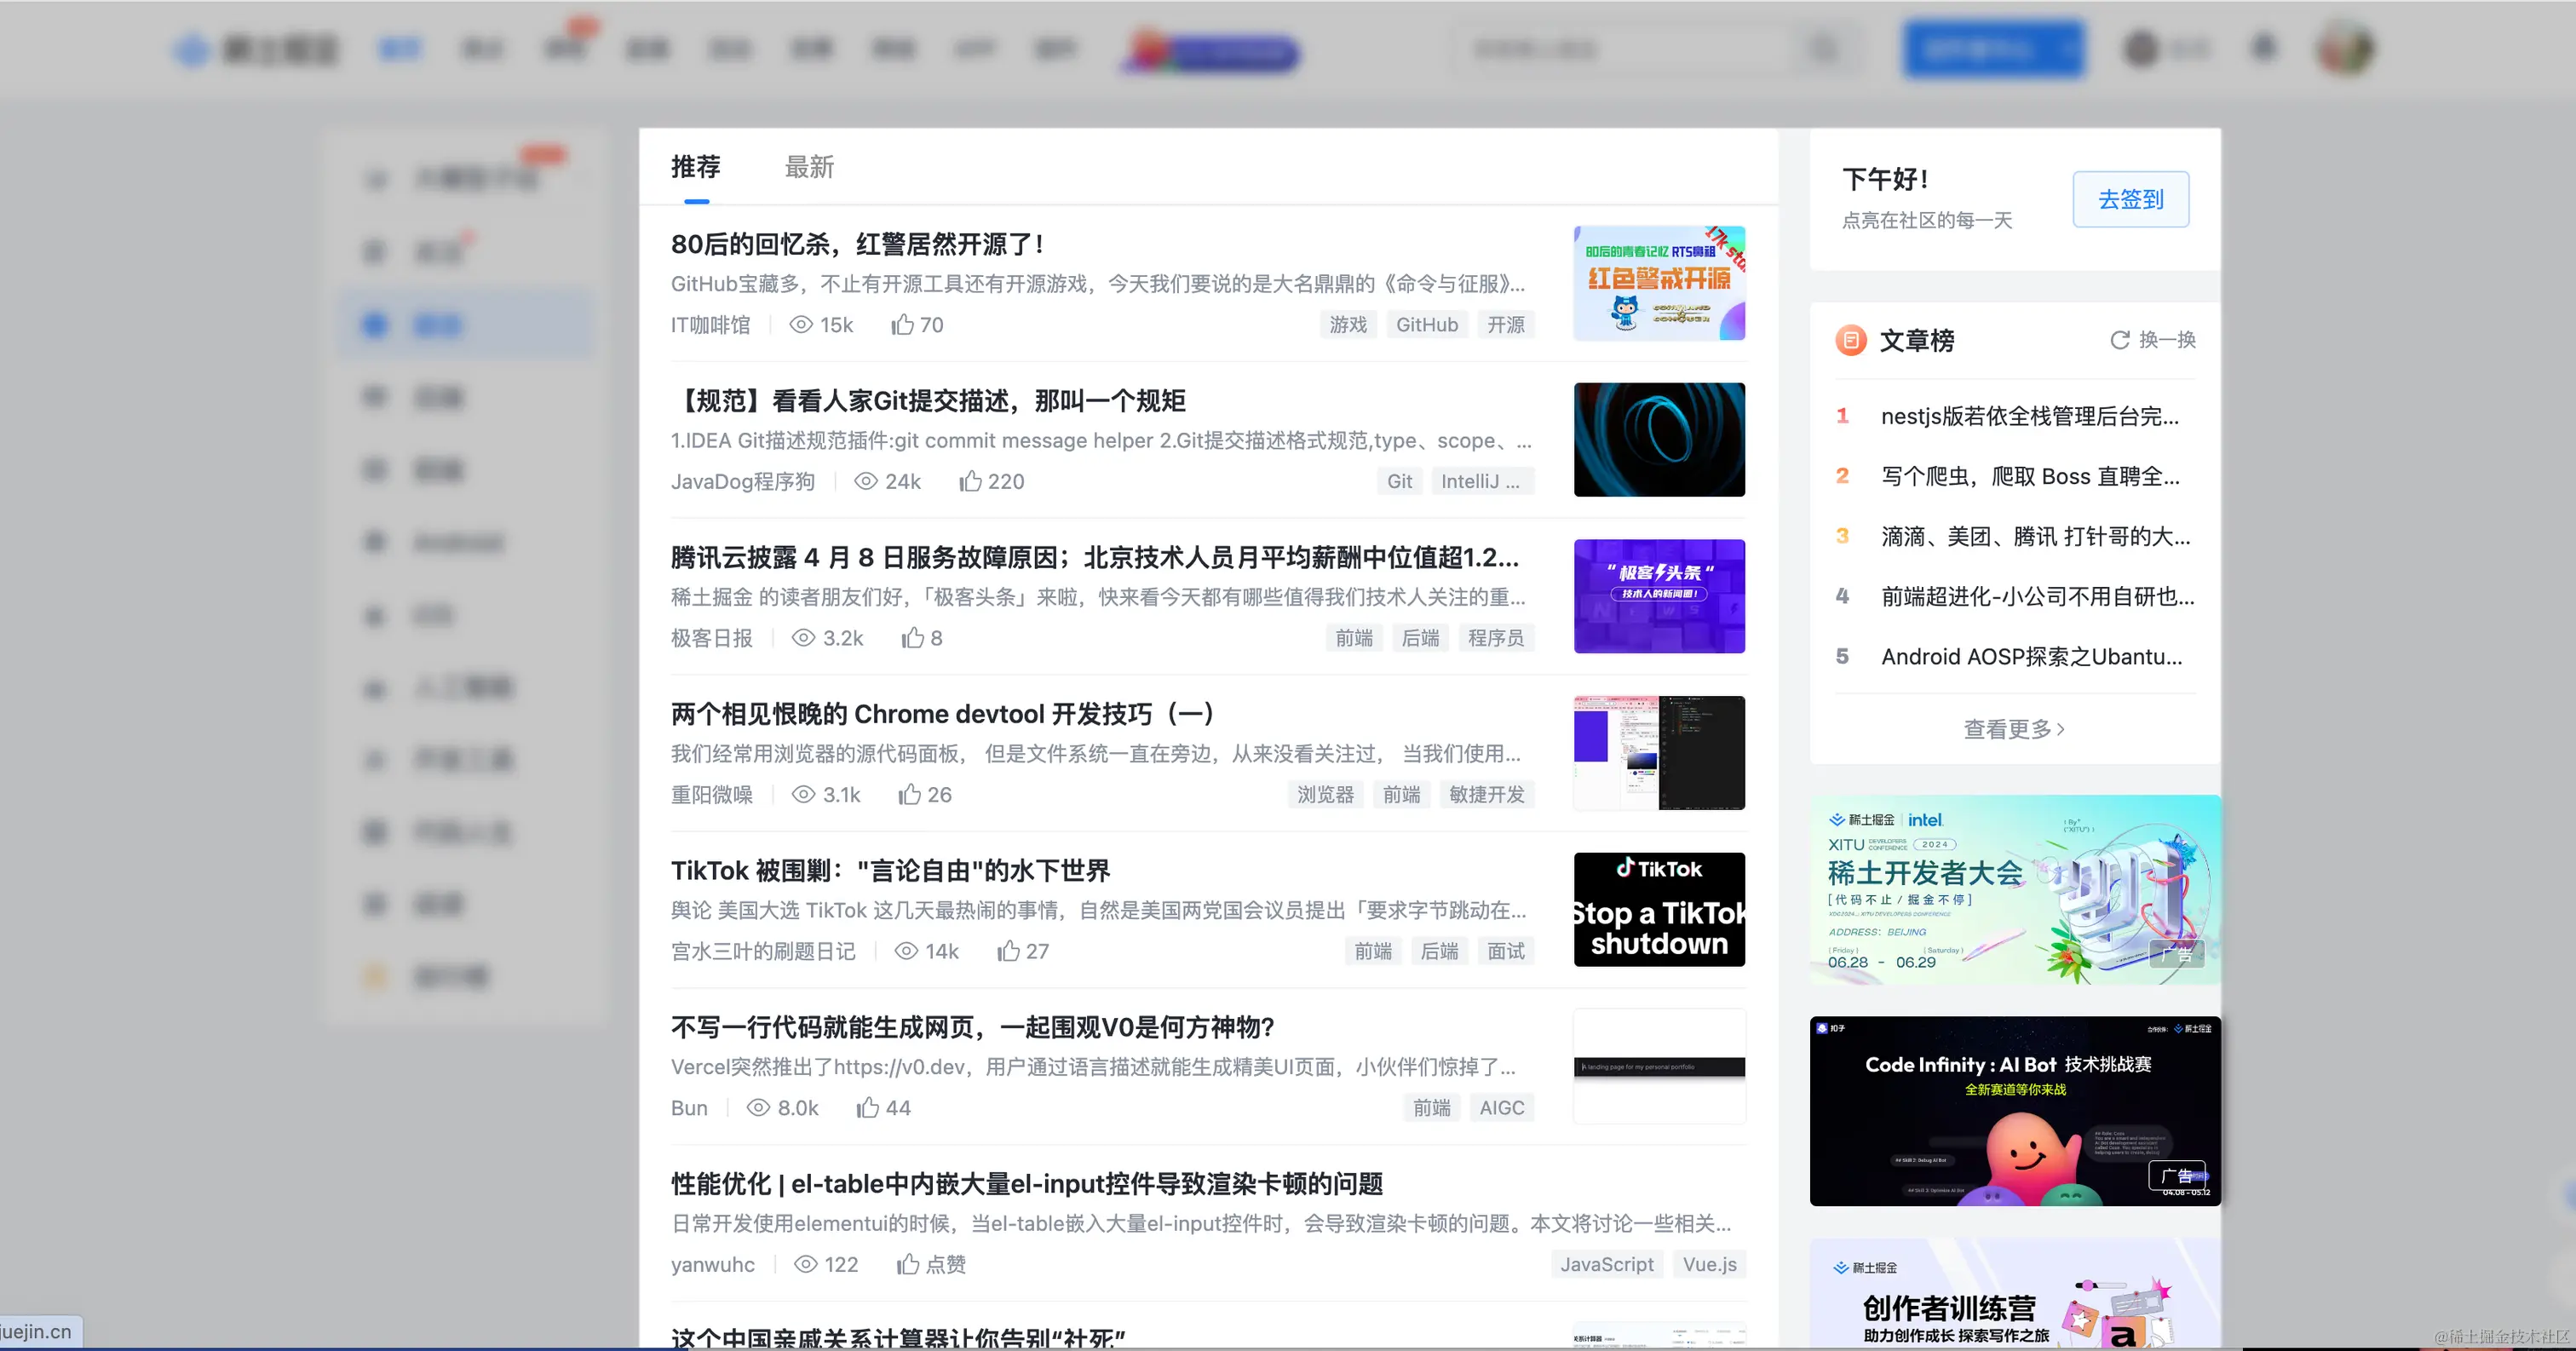Open ranking item 3 滴滴、美团、腾讯

click(2035, 536)
